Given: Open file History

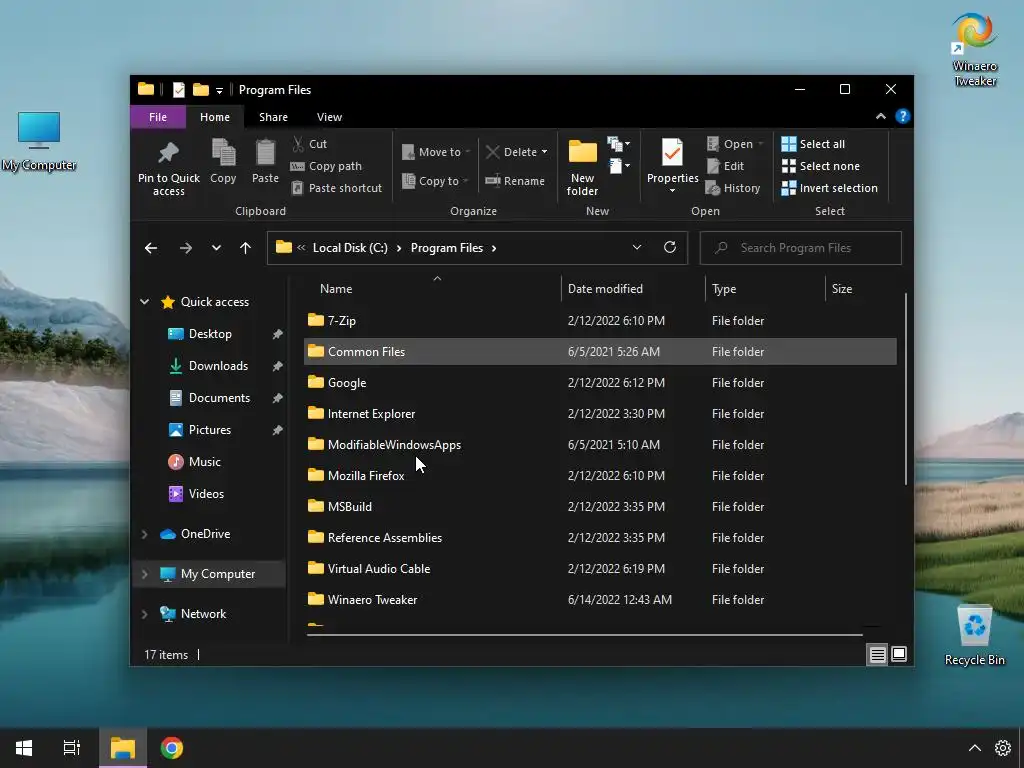Looking at the screenshot, I should pos(733,188).
